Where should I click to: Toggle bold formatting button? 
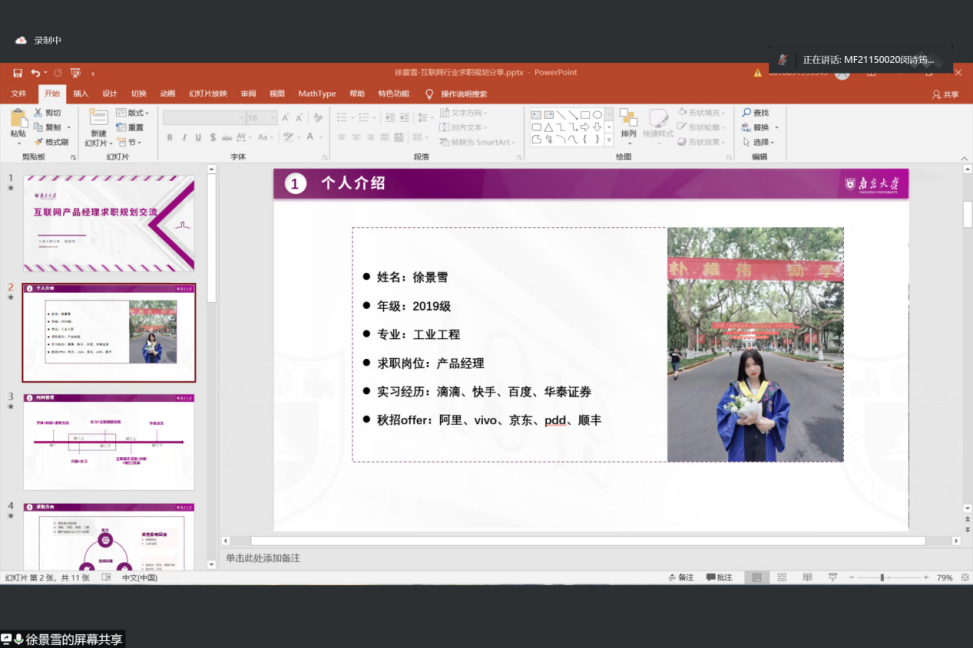[x=170, y=137]
